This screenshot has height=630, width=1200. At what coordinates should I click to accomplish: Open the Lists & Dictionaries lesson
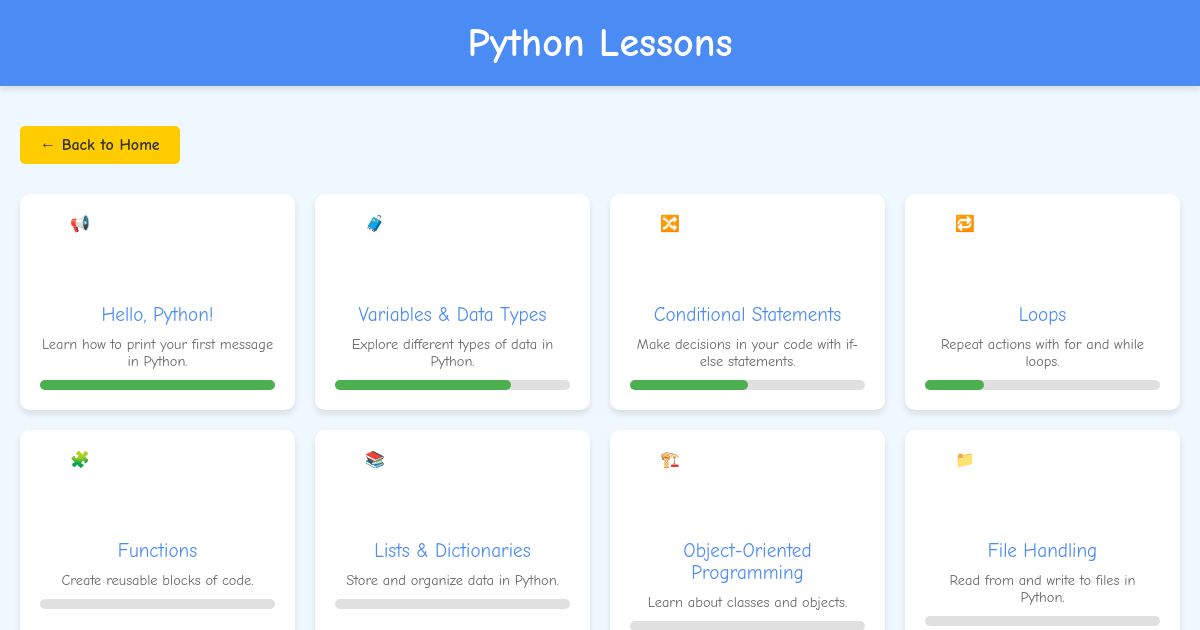(452, 550)
